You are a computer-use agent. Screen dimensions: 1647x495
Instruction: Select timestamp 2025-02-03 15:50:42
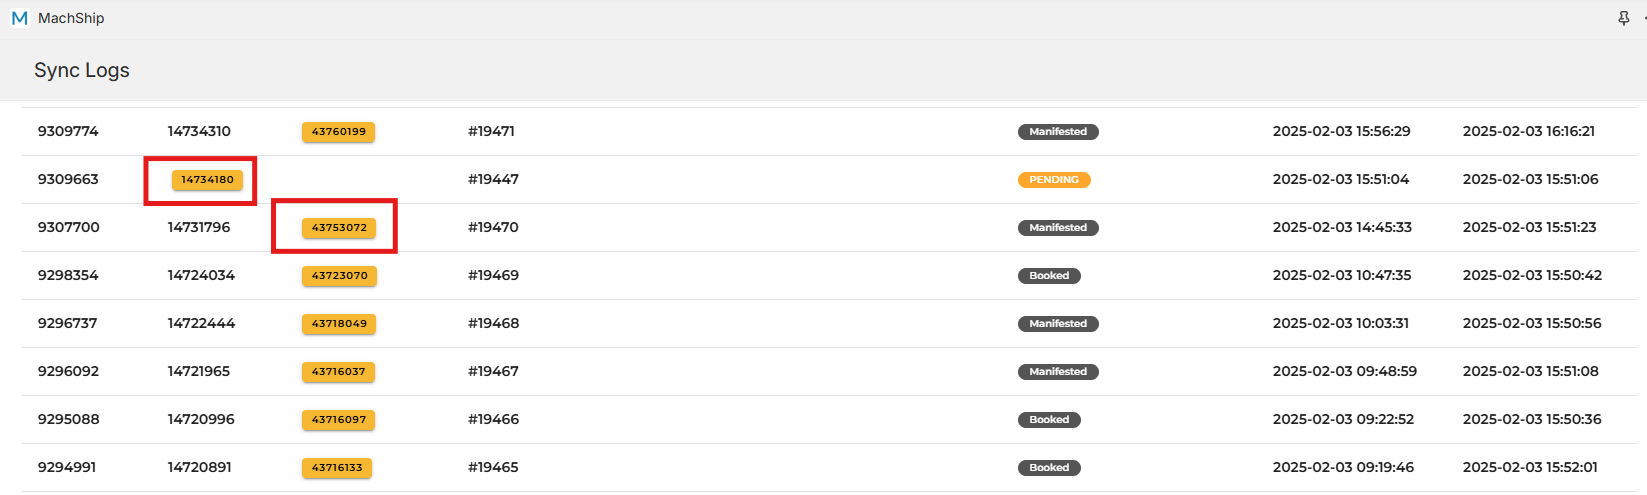1532,275
